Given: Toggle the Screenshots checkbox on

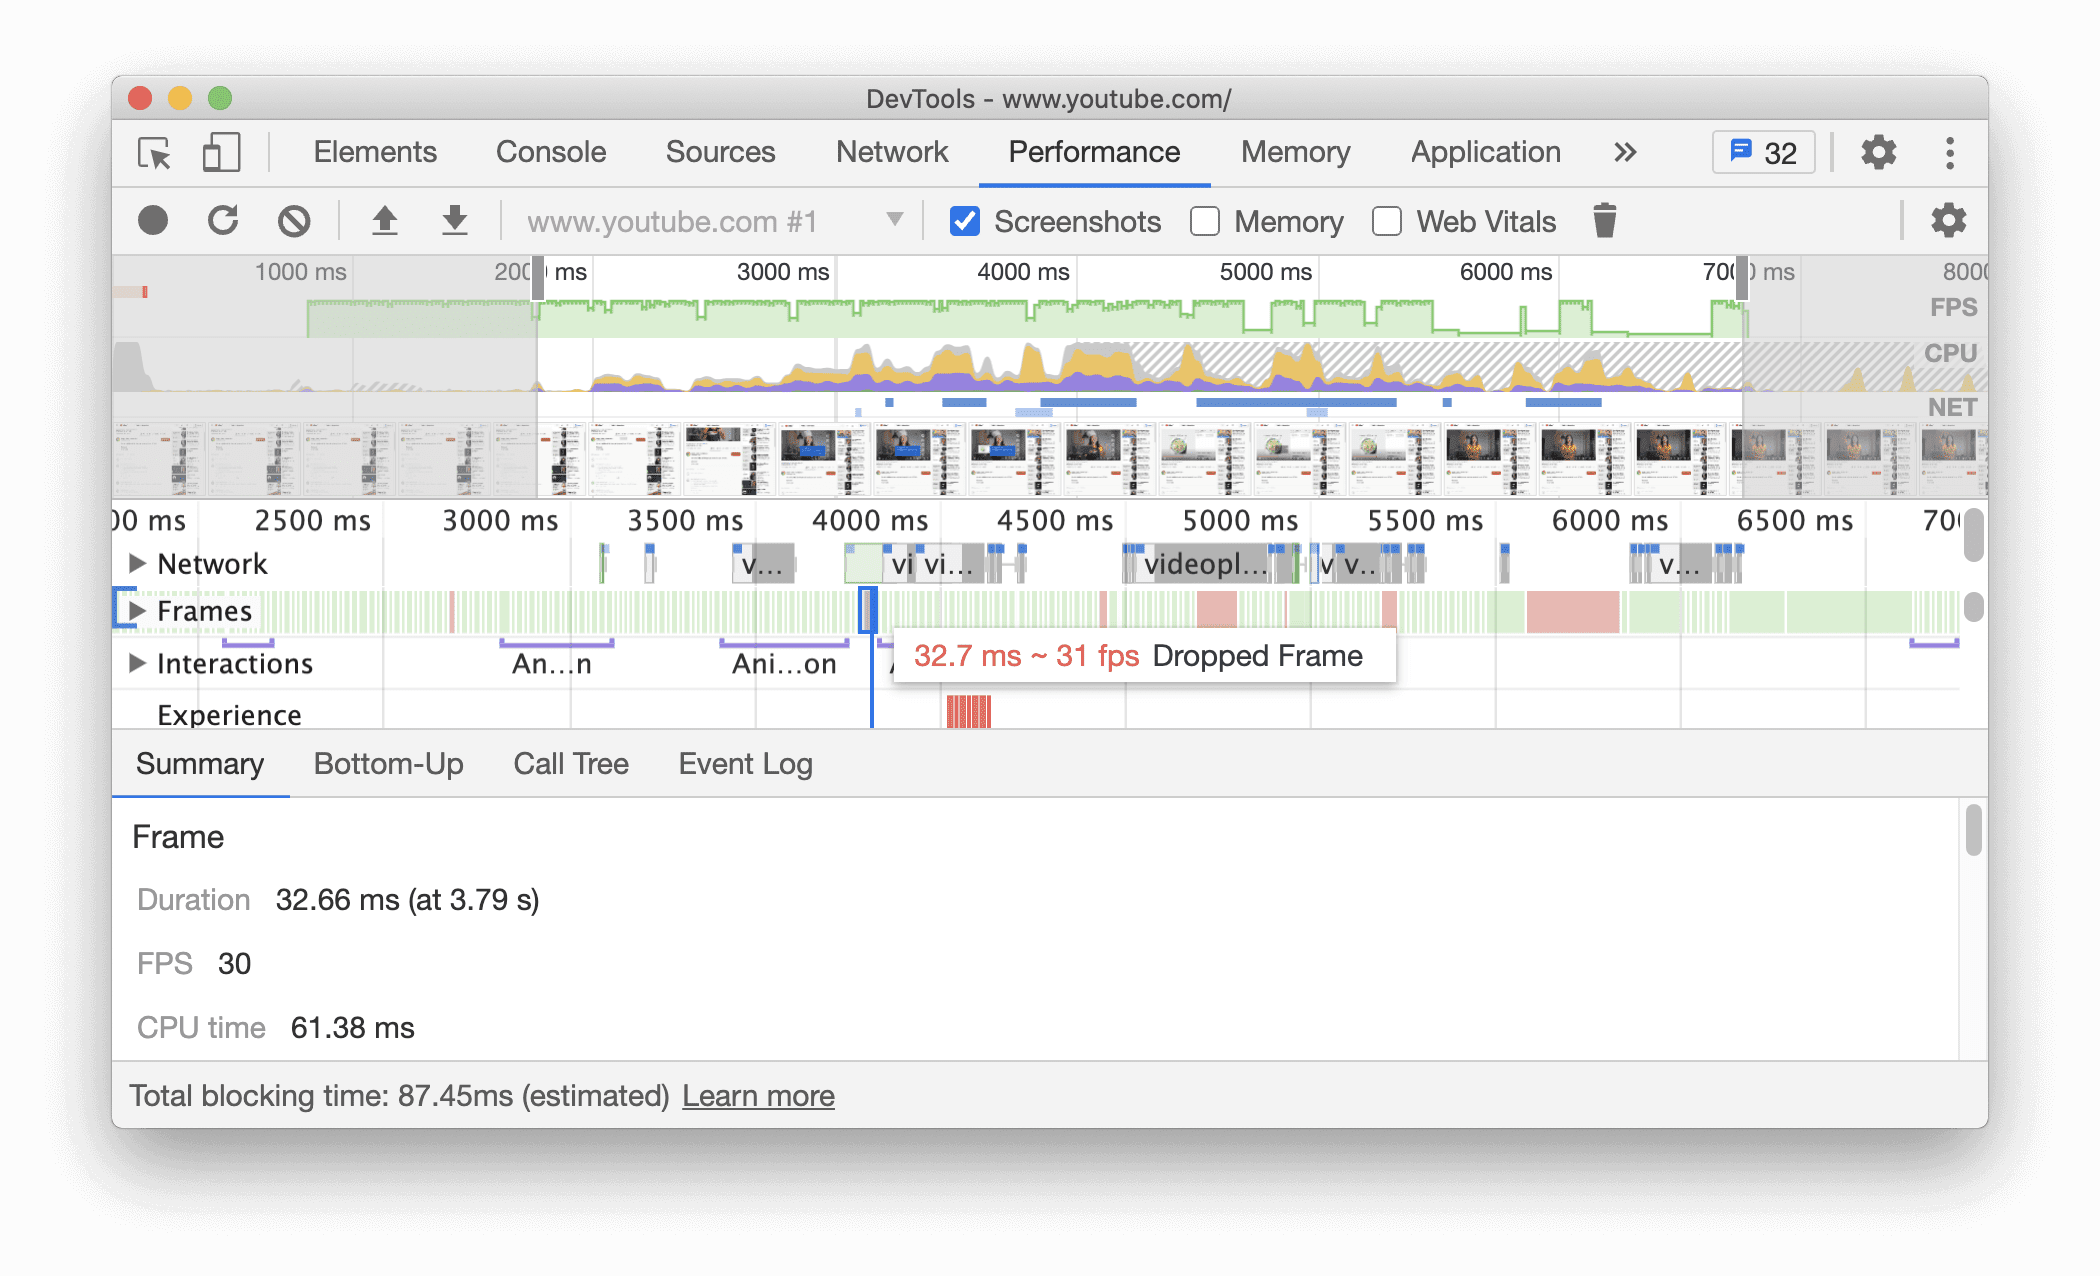Looking at the screenshot, I should [963, 220].
